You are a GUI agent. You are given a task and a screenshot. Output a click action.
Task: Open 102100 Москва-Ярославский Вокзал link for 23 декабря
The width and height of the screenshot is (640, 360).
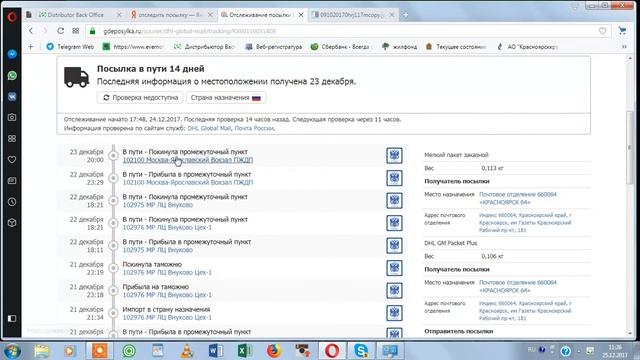pyautogui.click(x=188, y=160)
